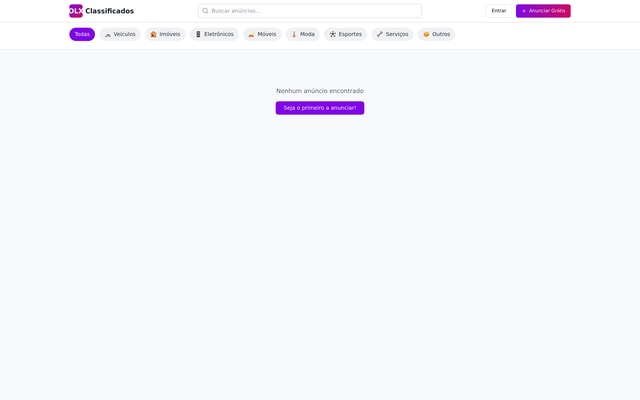Click the clothing icon for Moda
The image size is (640, 400).
tap(294, 34)
